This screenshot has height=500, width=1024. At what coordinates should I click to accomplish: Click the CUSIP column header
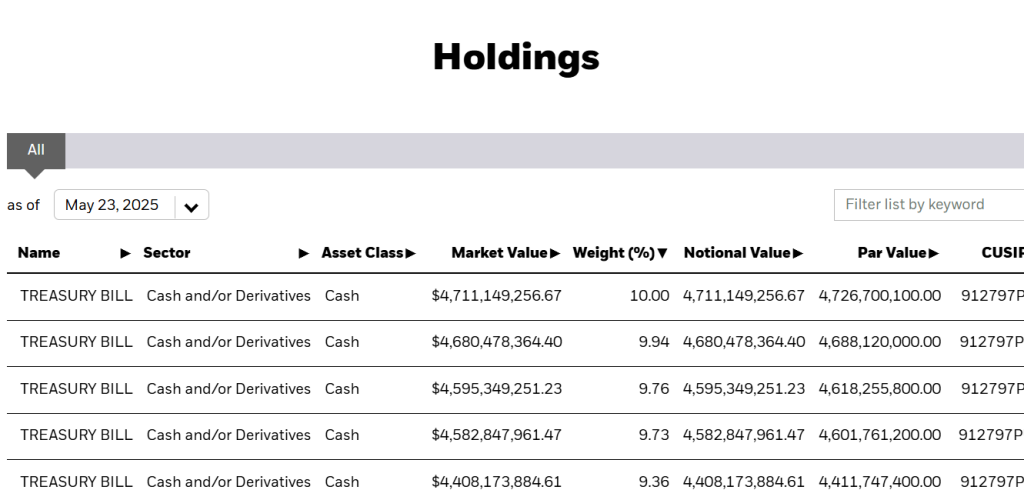tap(1001, 253)
